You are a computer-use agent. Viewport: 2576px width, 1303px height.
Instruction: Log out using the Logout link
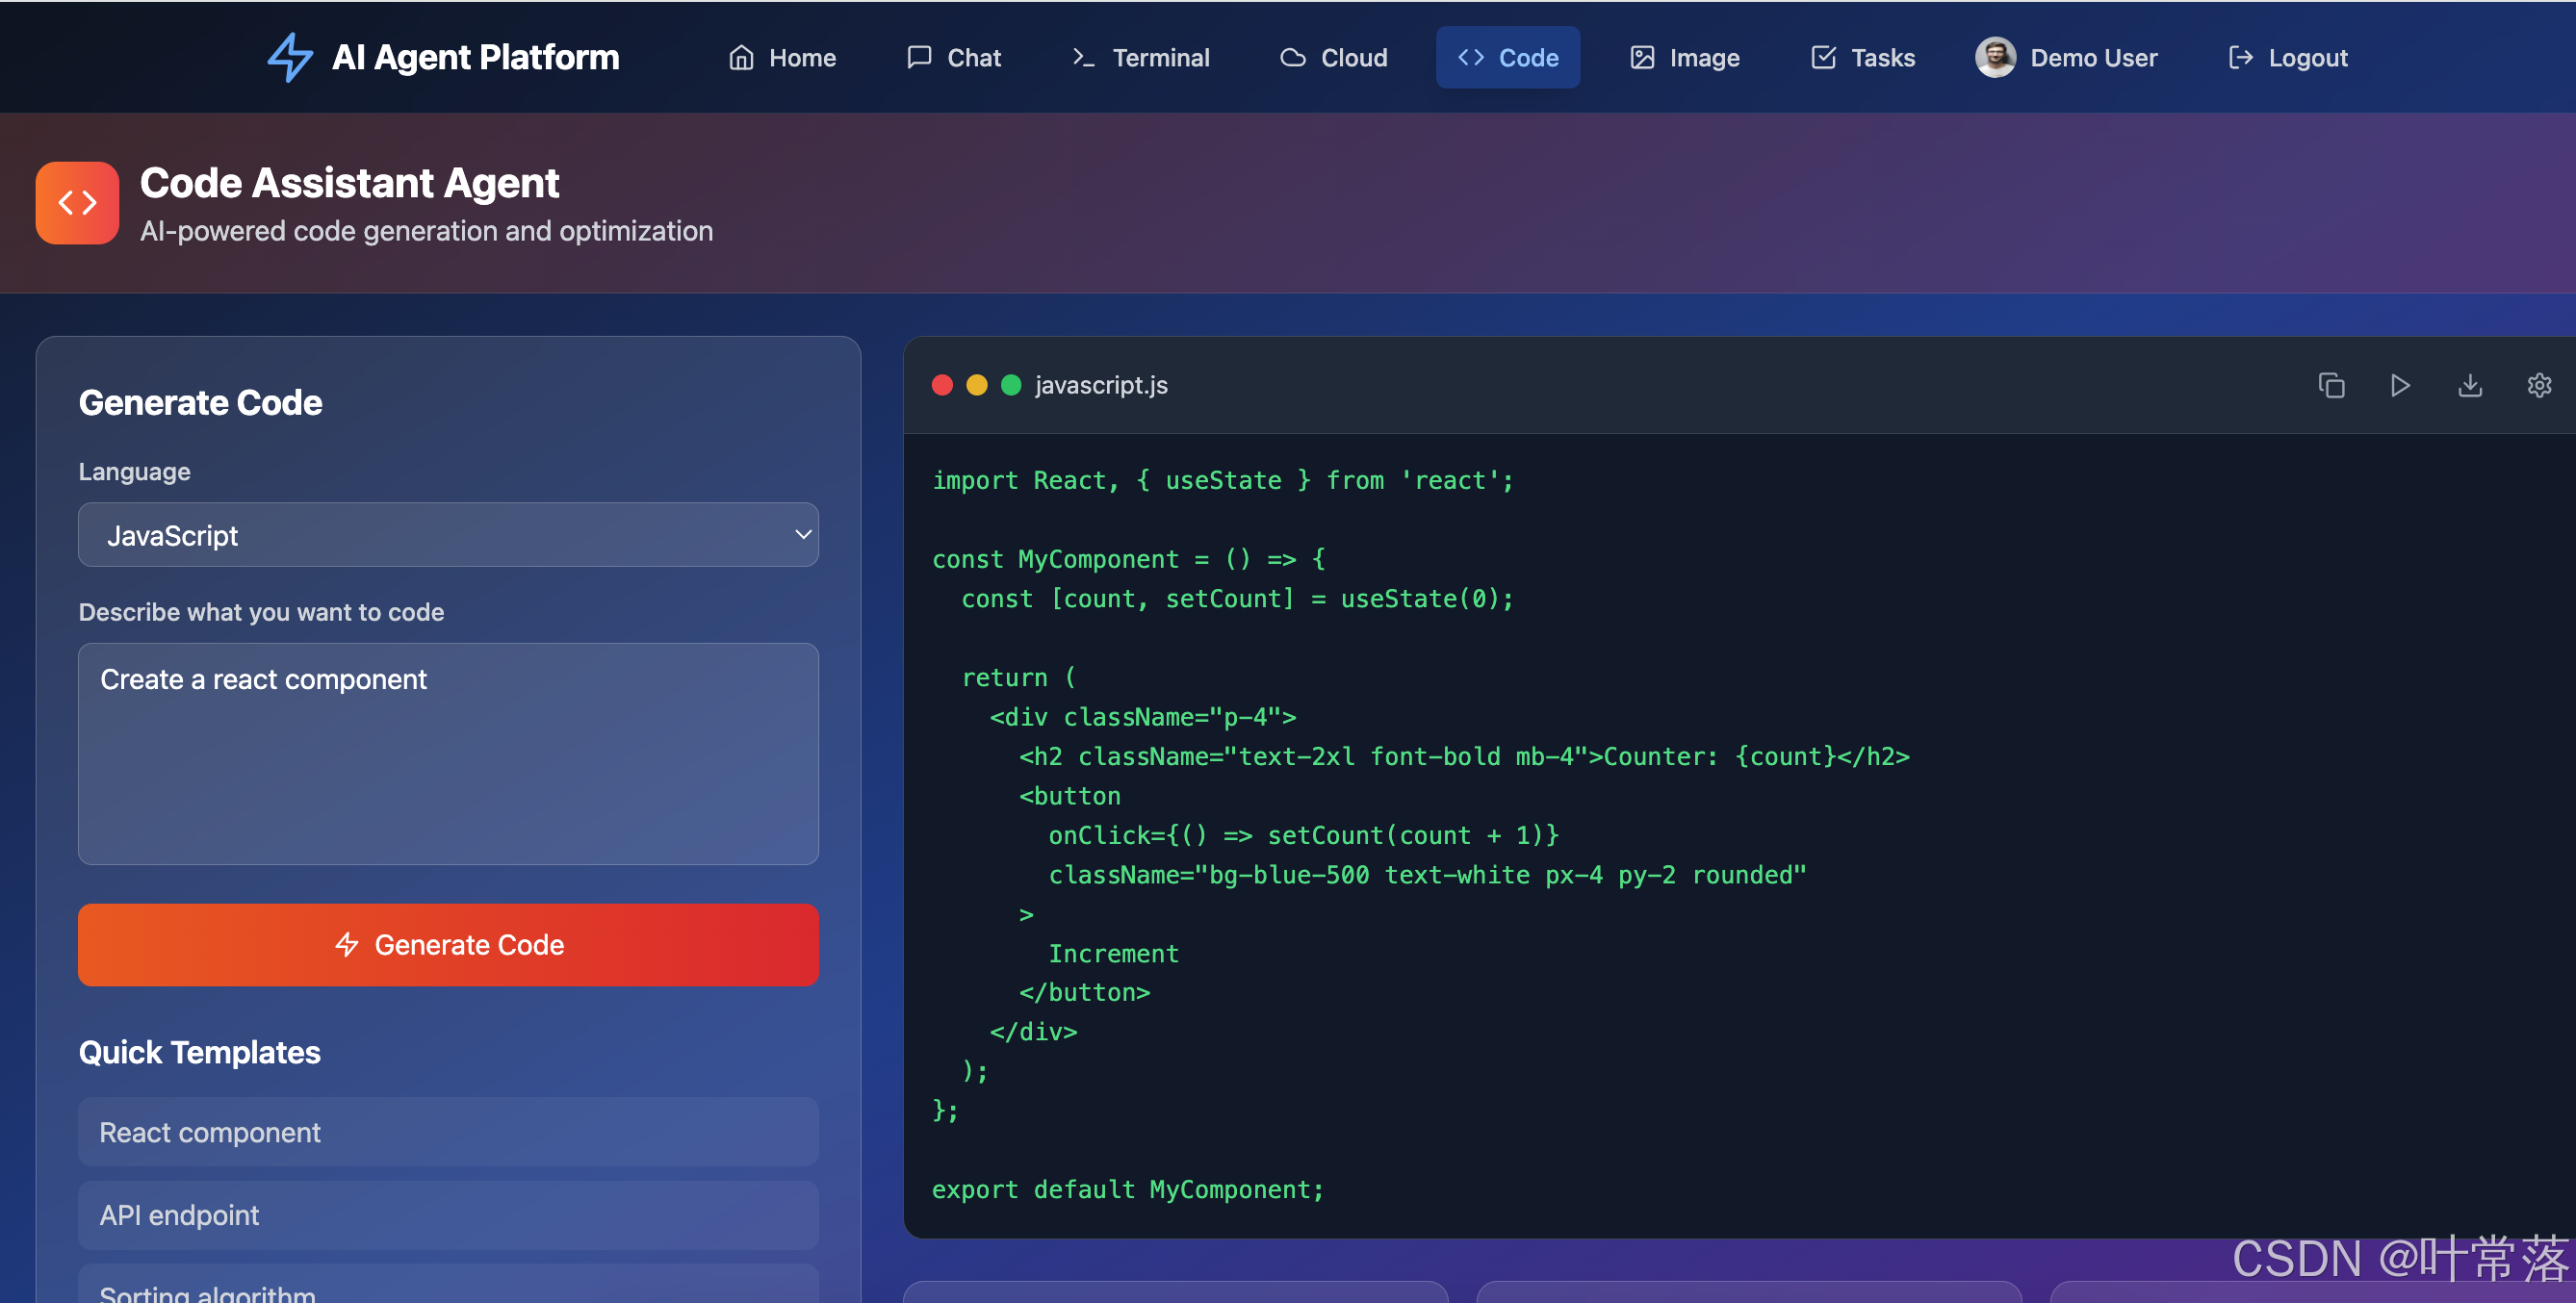pos(2288,58)
